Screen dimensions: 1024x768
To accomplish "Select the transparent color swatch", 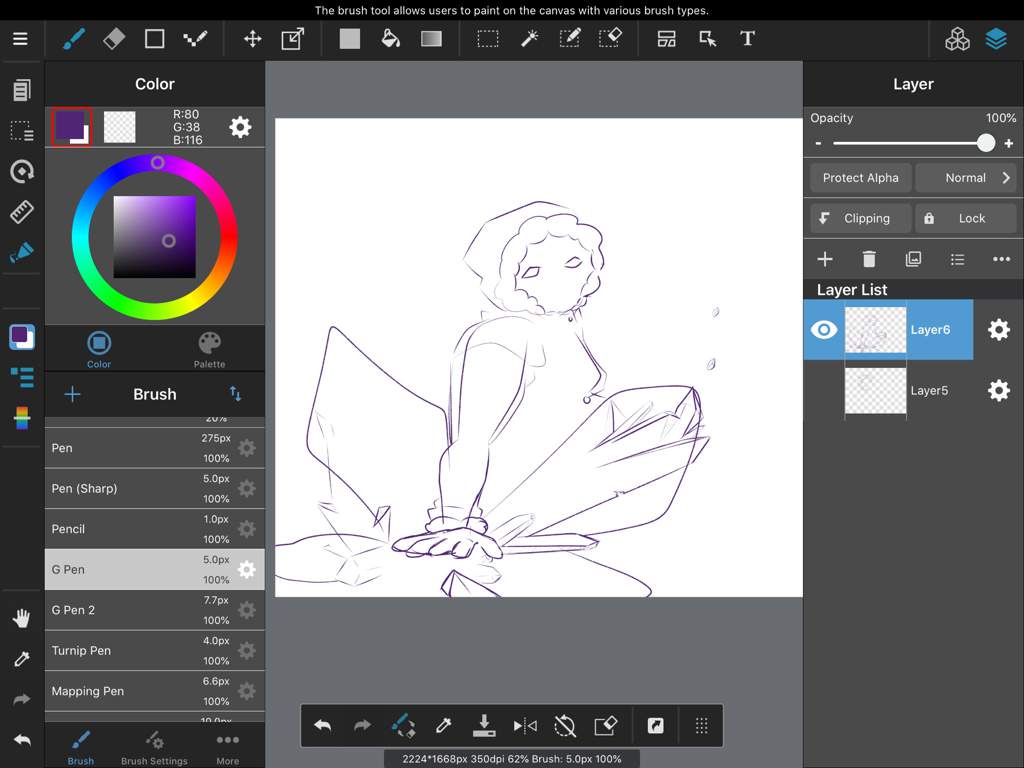I will point(120,127).
